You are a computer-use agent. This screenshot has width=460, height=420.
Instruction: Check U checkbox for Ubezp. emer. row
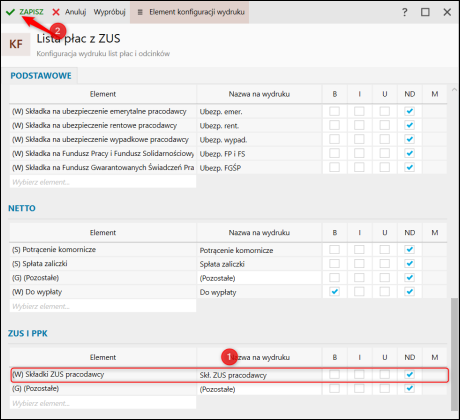[x=384, y=111]
